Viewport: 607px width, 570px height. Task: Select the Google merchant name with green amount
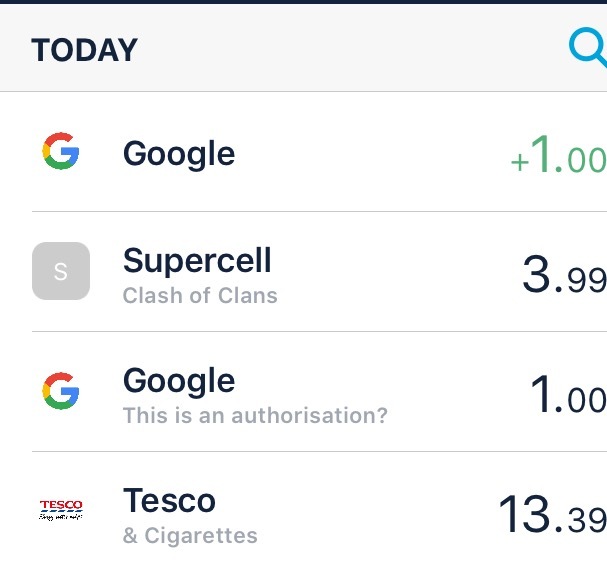179,154
